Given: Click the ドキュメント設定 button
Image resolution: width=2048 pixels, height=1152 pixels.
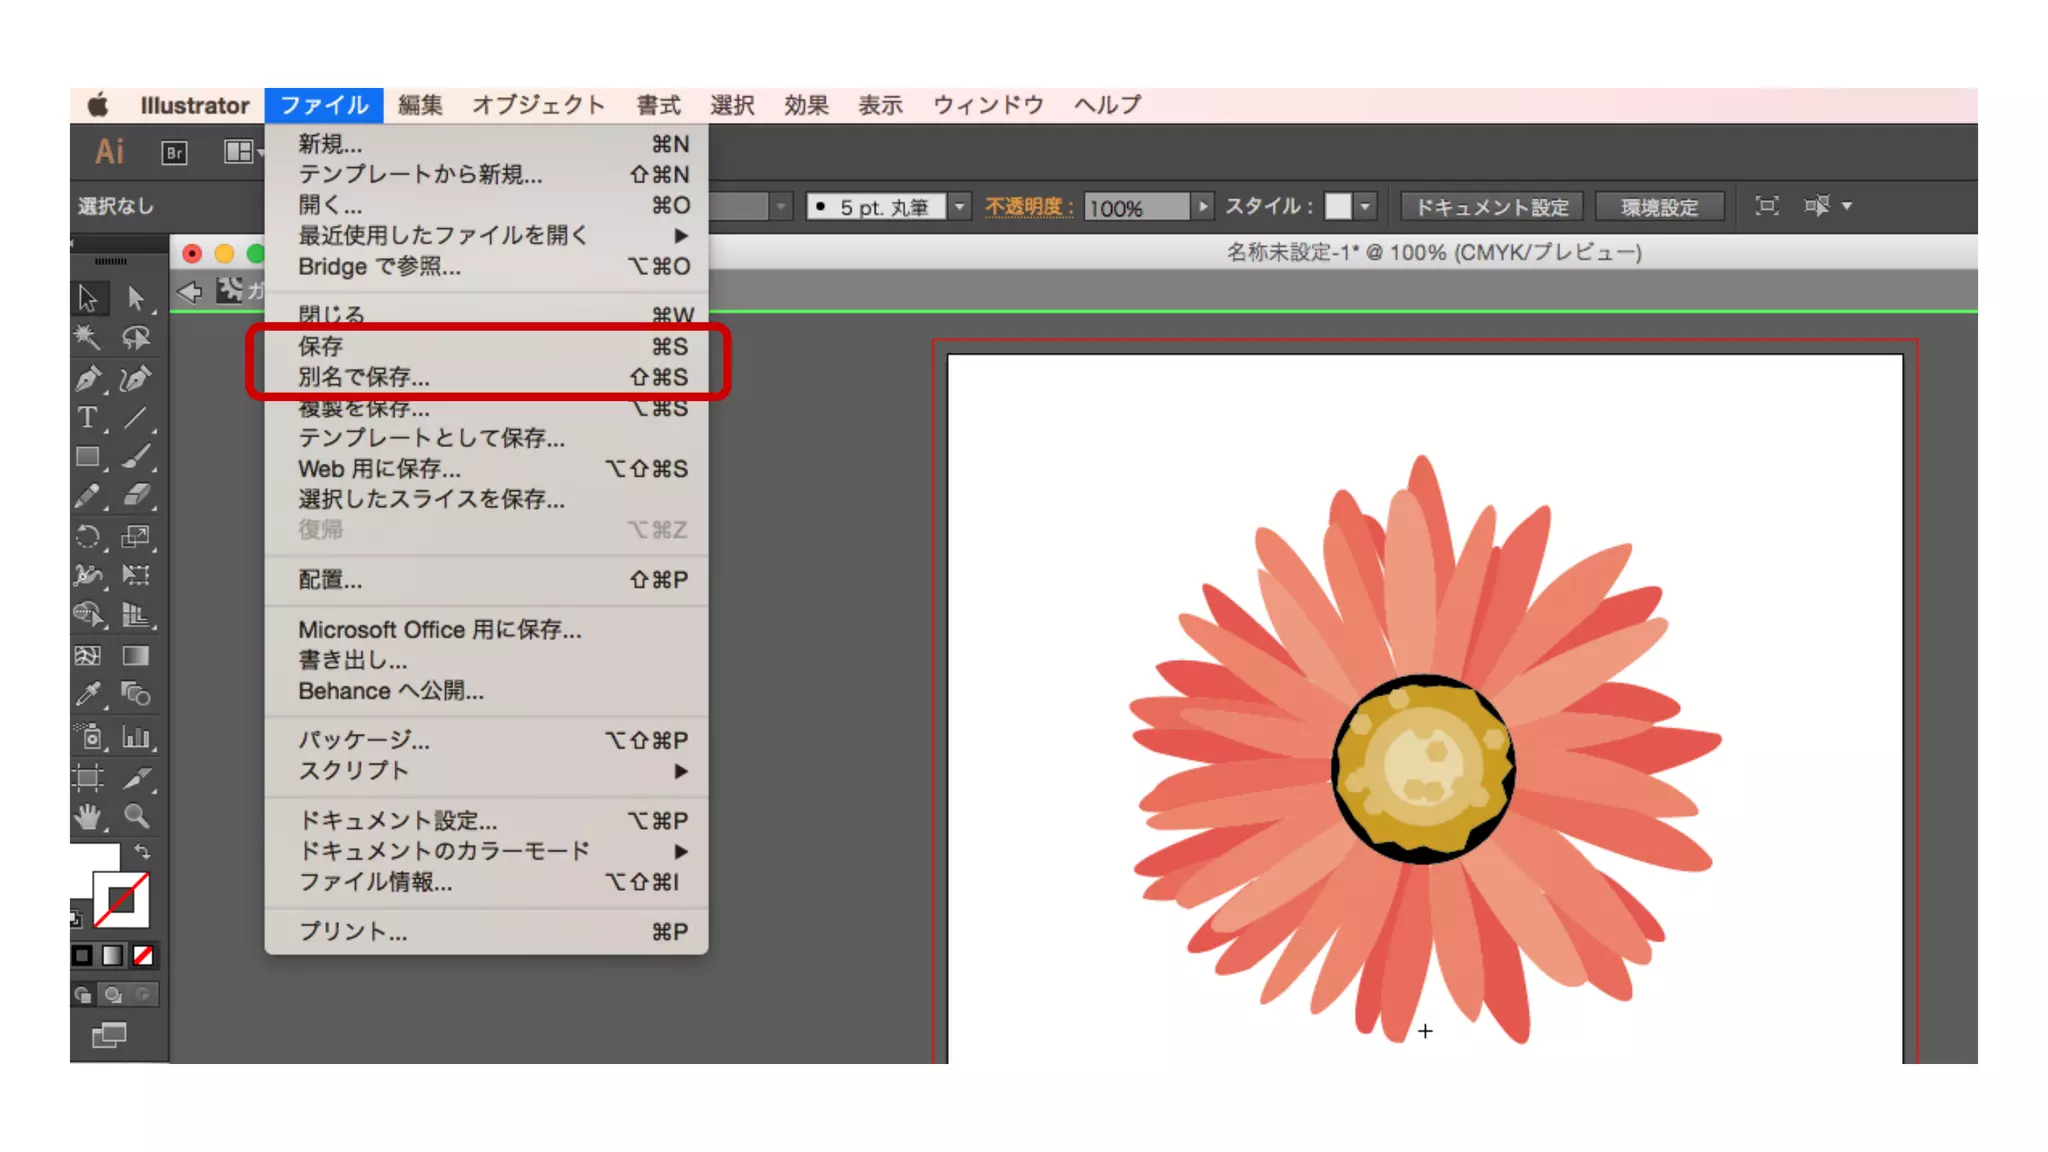Looking at the screenshot, I should [1491, 207].
